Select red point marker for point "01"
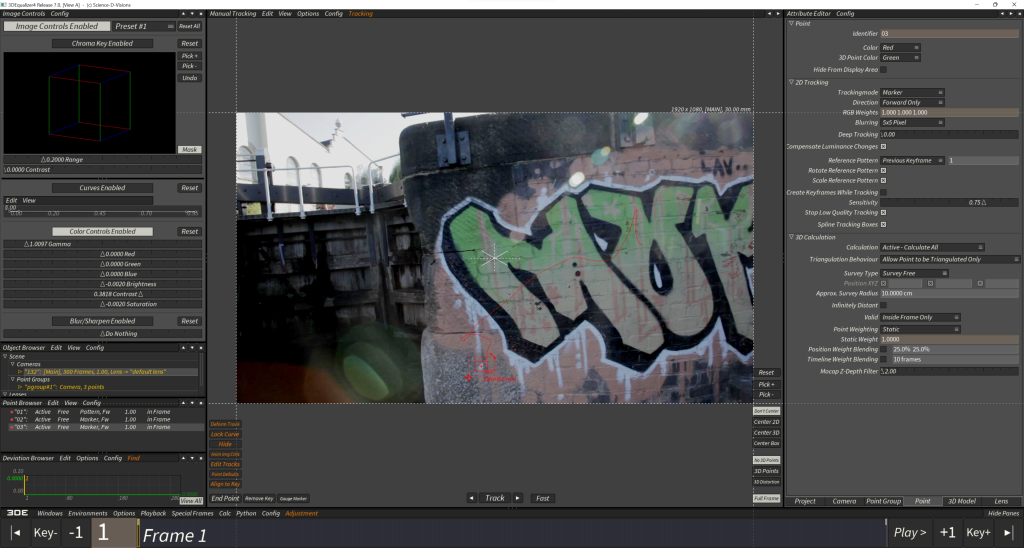This screenshot has height=548, width=1024. (11, 412)
